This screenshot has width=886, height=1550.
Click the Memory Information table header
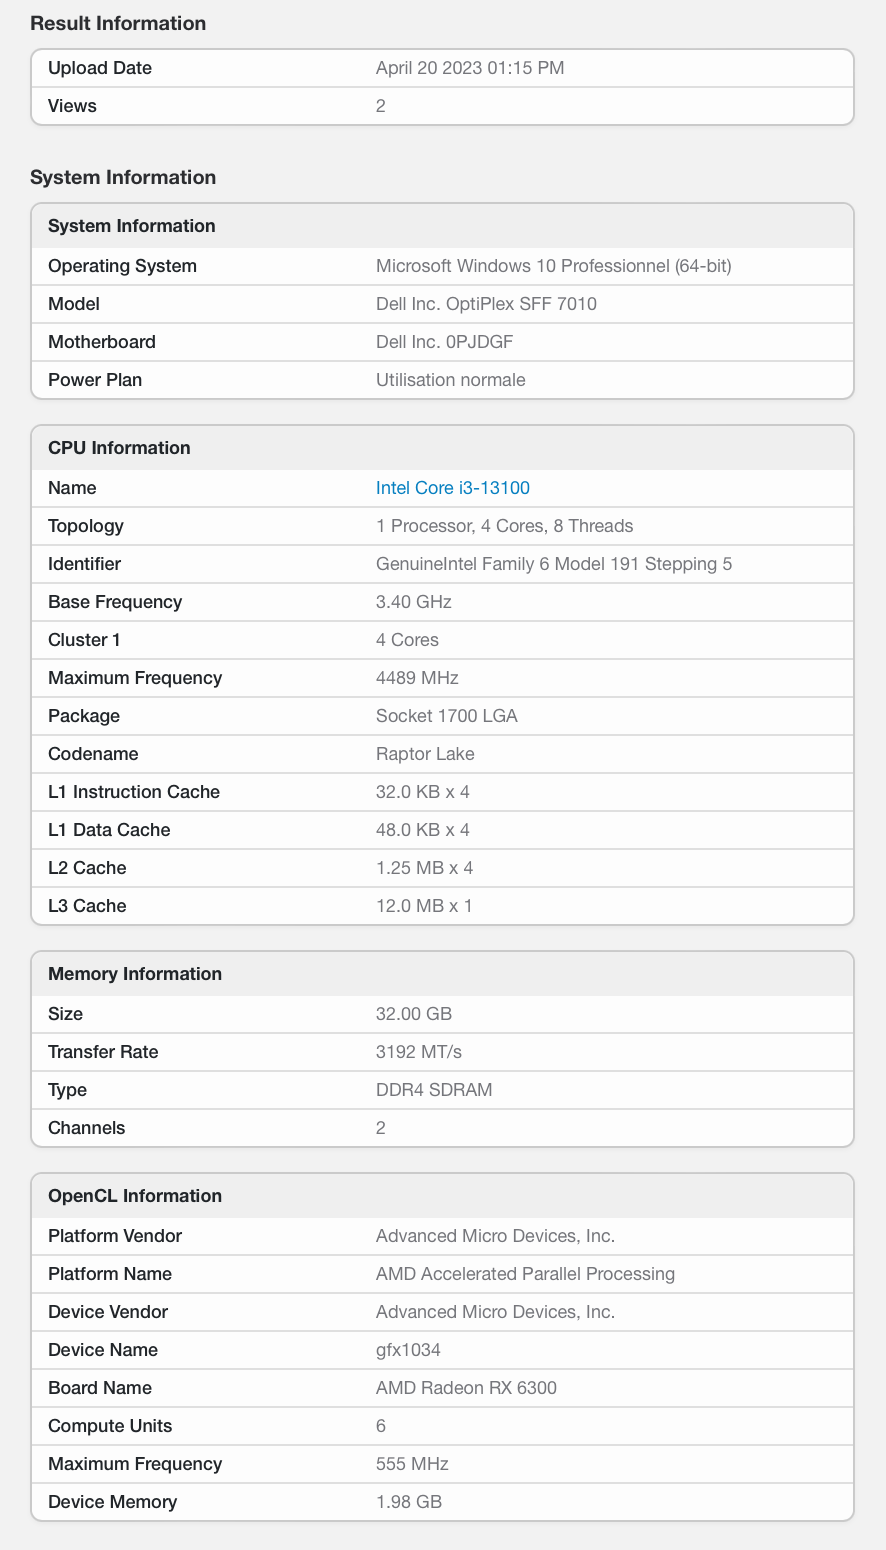(x=135, y=974)
